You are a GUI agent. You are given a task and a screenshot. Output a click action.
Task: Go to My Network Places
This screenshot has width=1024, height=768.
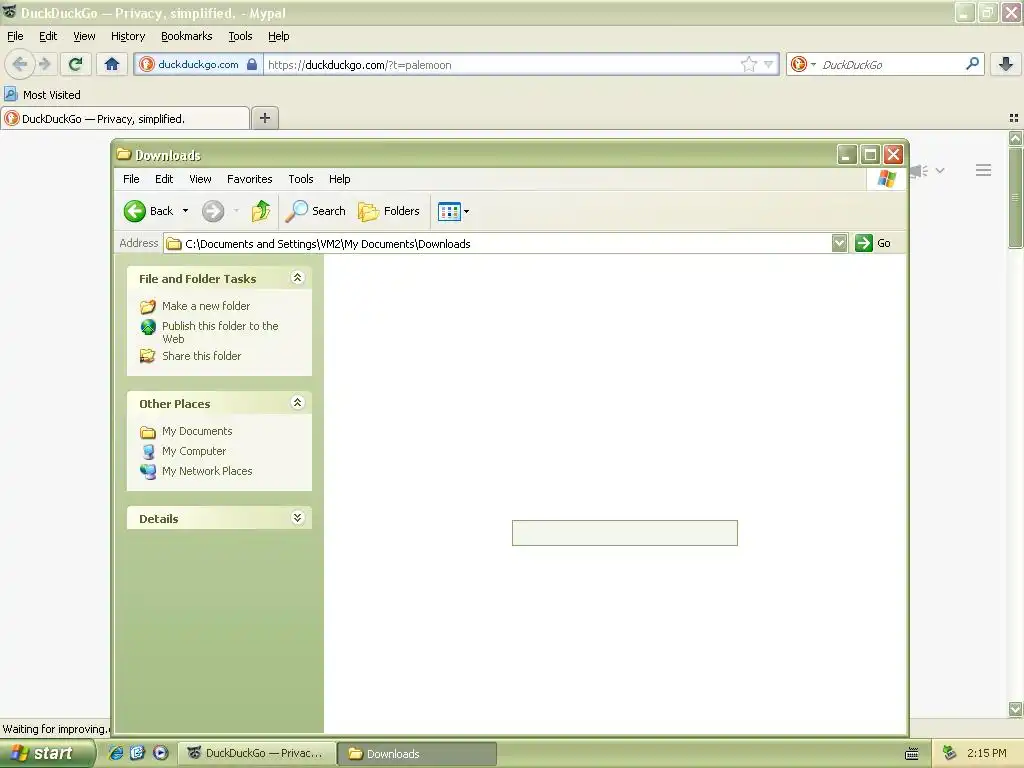[207, 471]
